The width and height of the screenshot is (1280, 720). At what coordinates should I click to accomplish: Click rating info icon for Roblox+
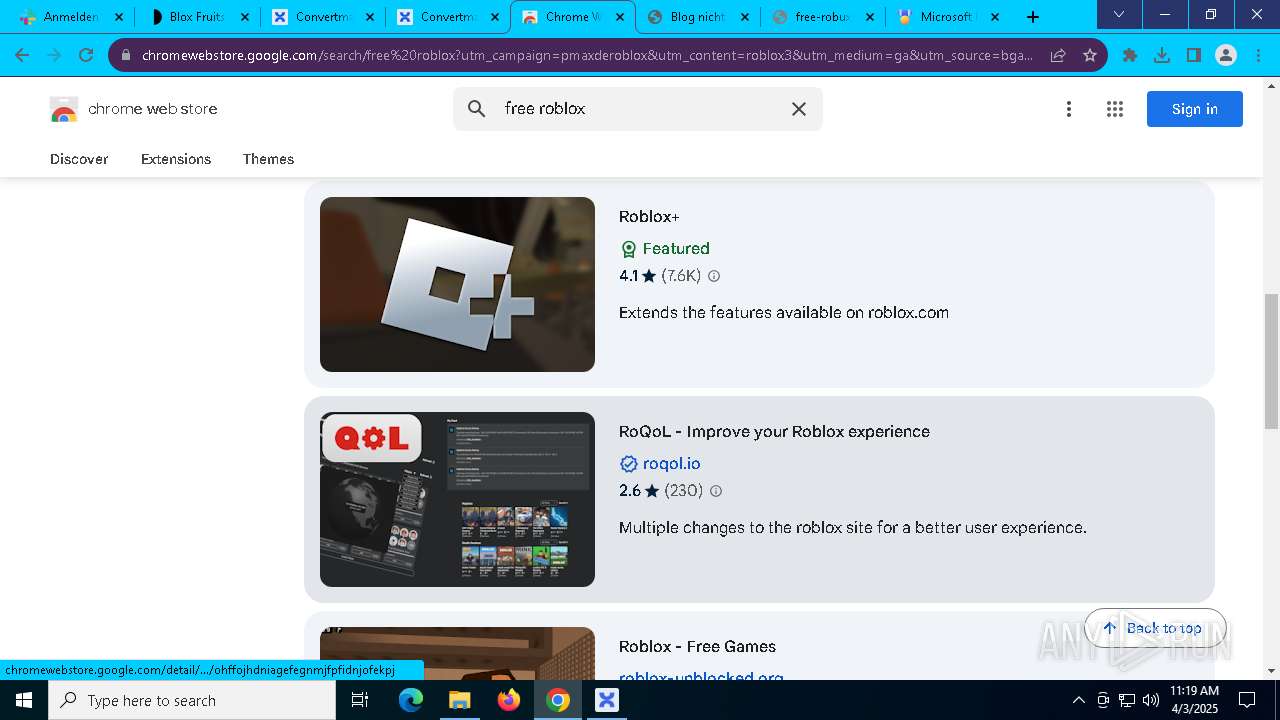(x=714, y=276)
